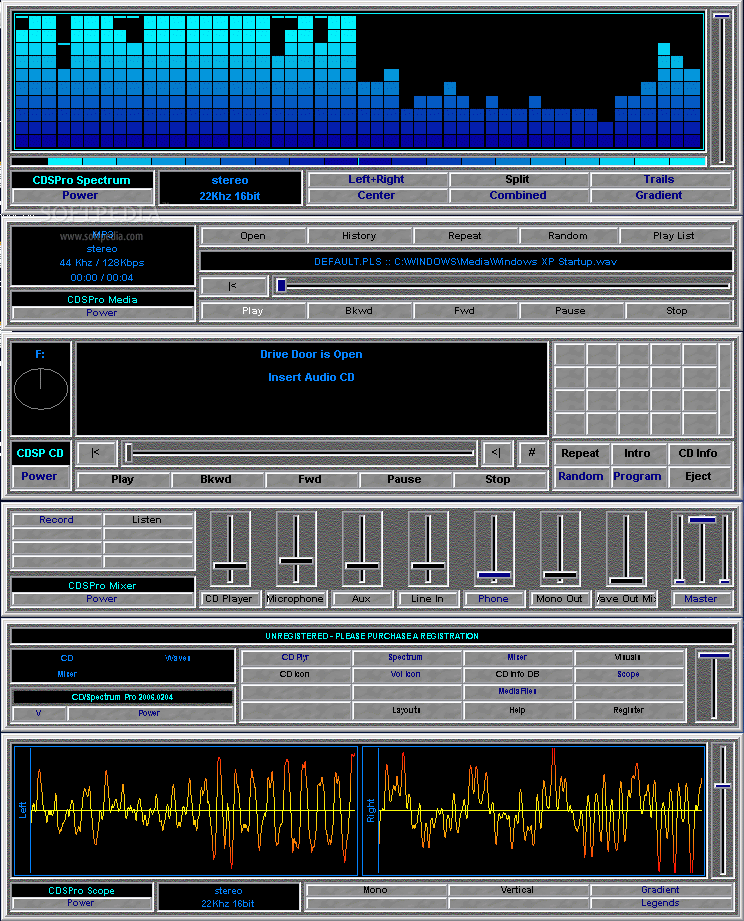The image size is (744, 921).
Task: Click Pause in the CD player
Action: [404, 480]
